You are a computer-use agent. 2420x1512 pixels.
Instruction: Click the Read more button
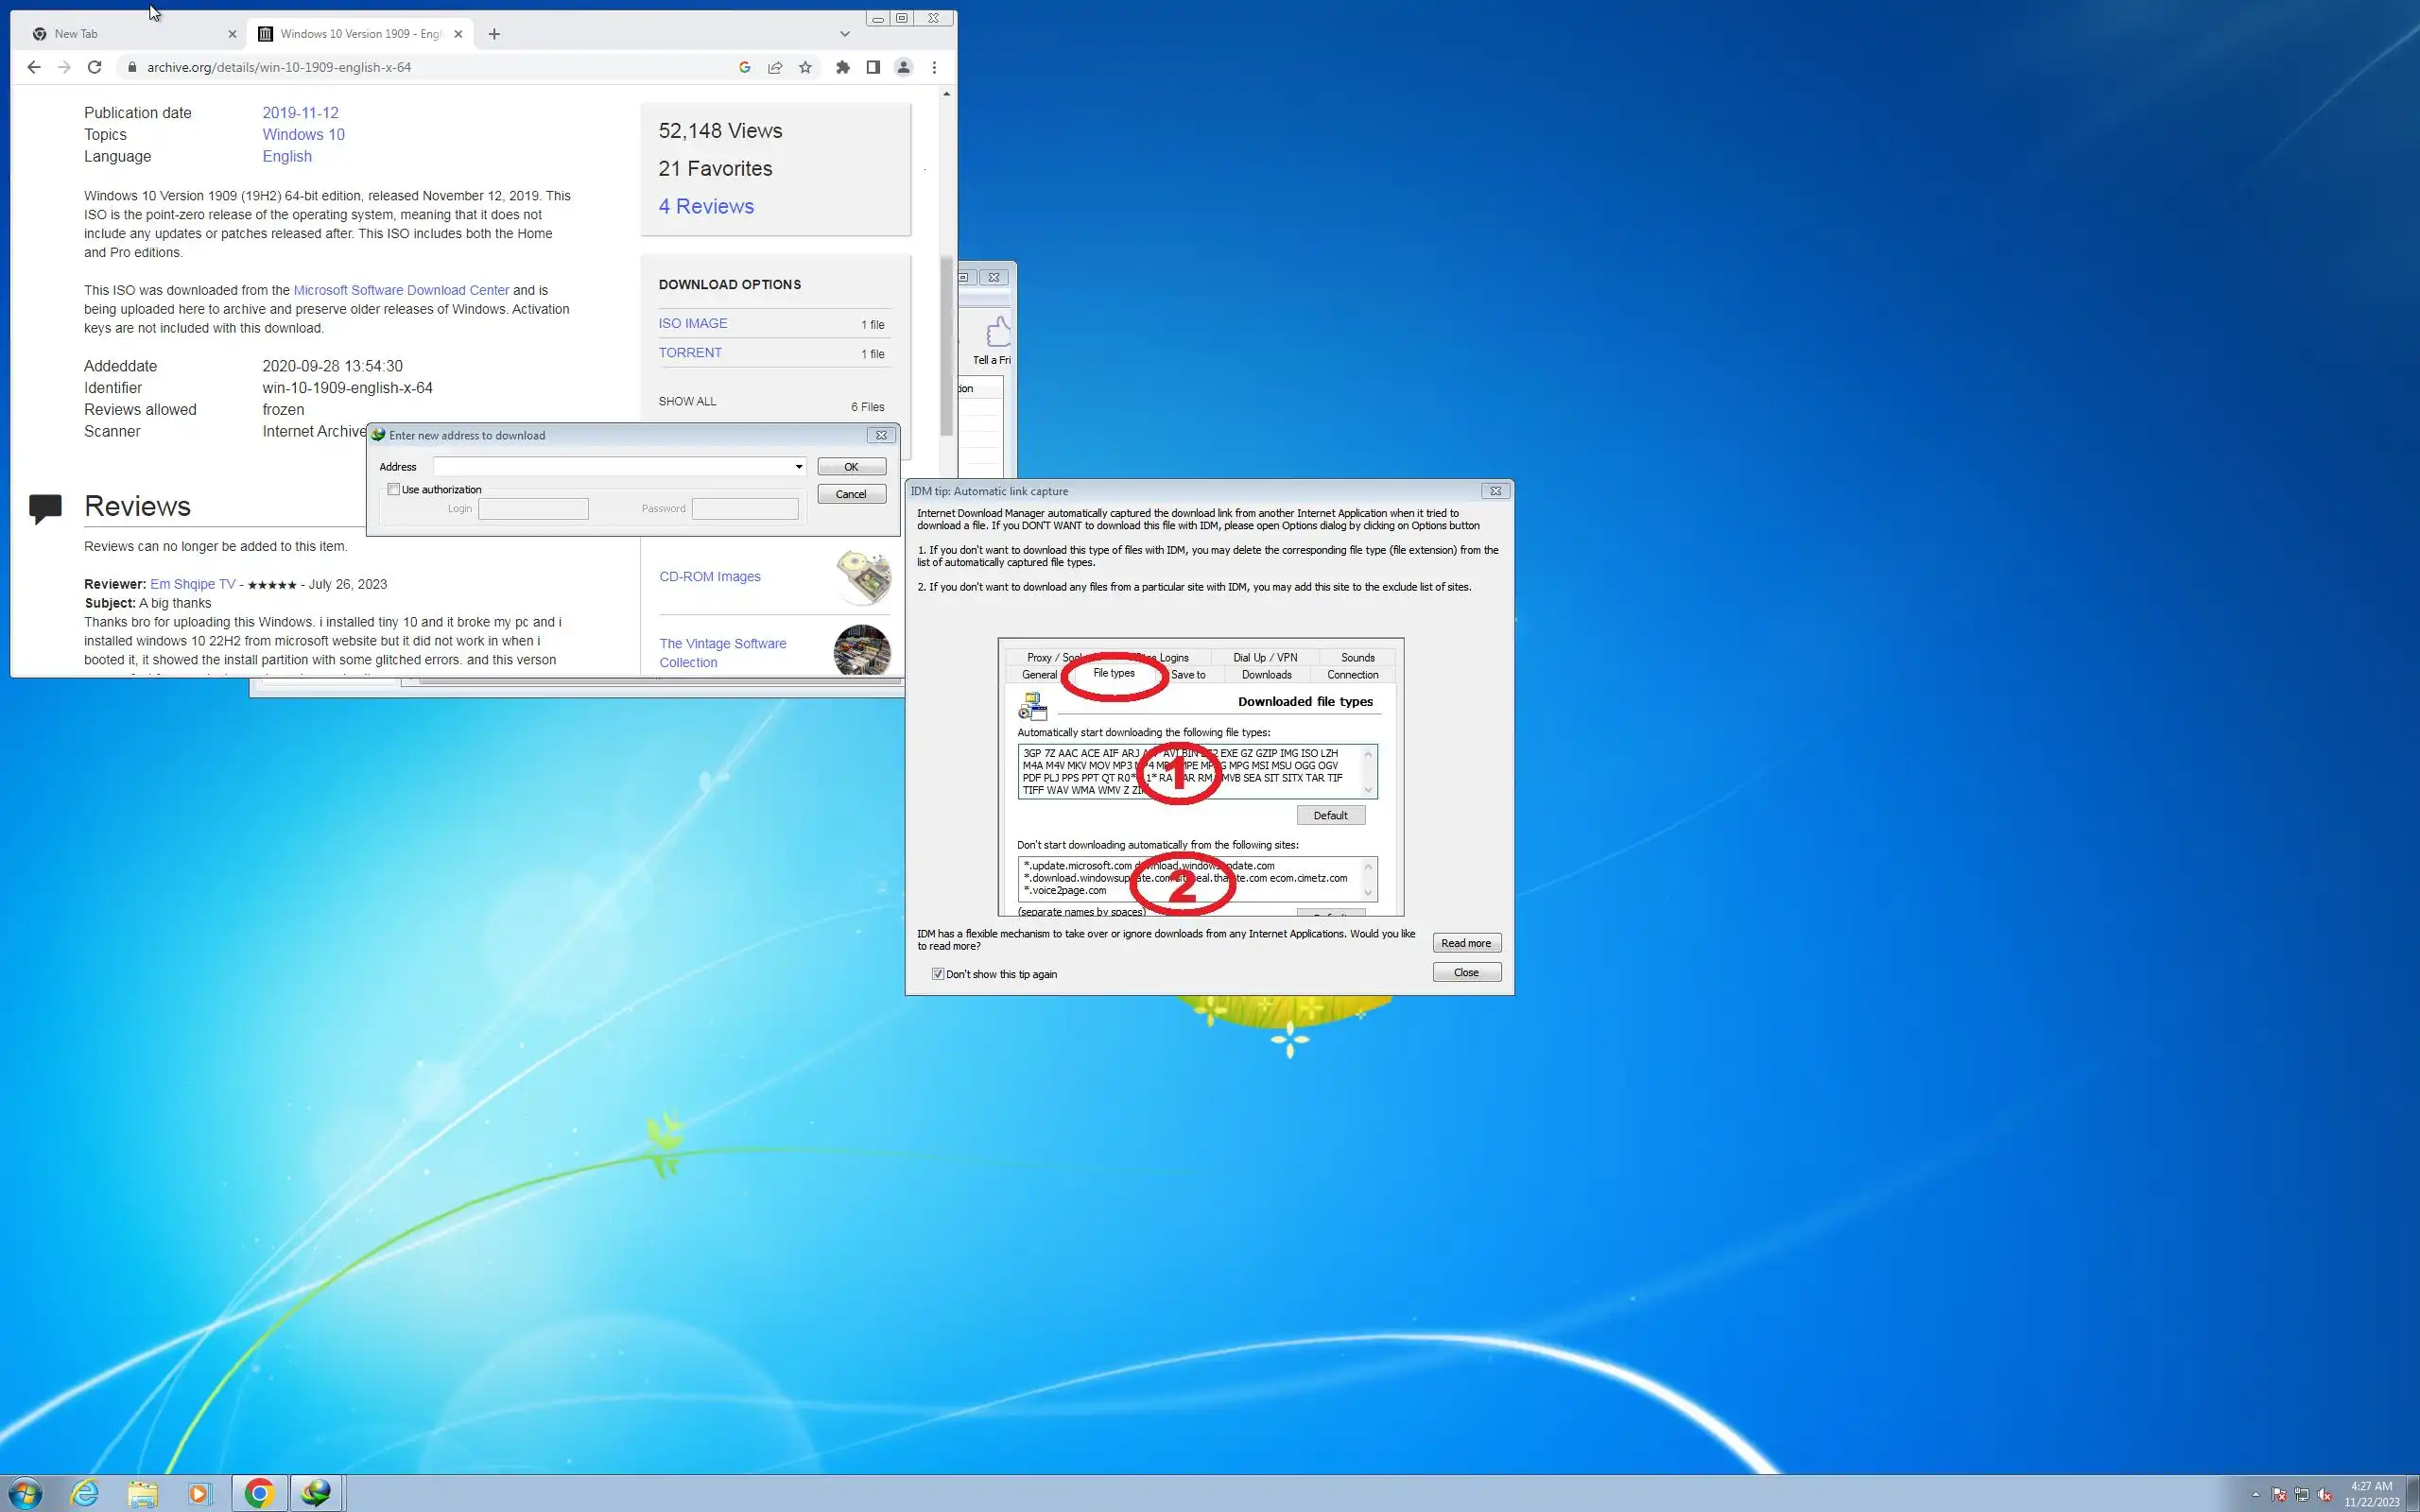click(1466, 943)
